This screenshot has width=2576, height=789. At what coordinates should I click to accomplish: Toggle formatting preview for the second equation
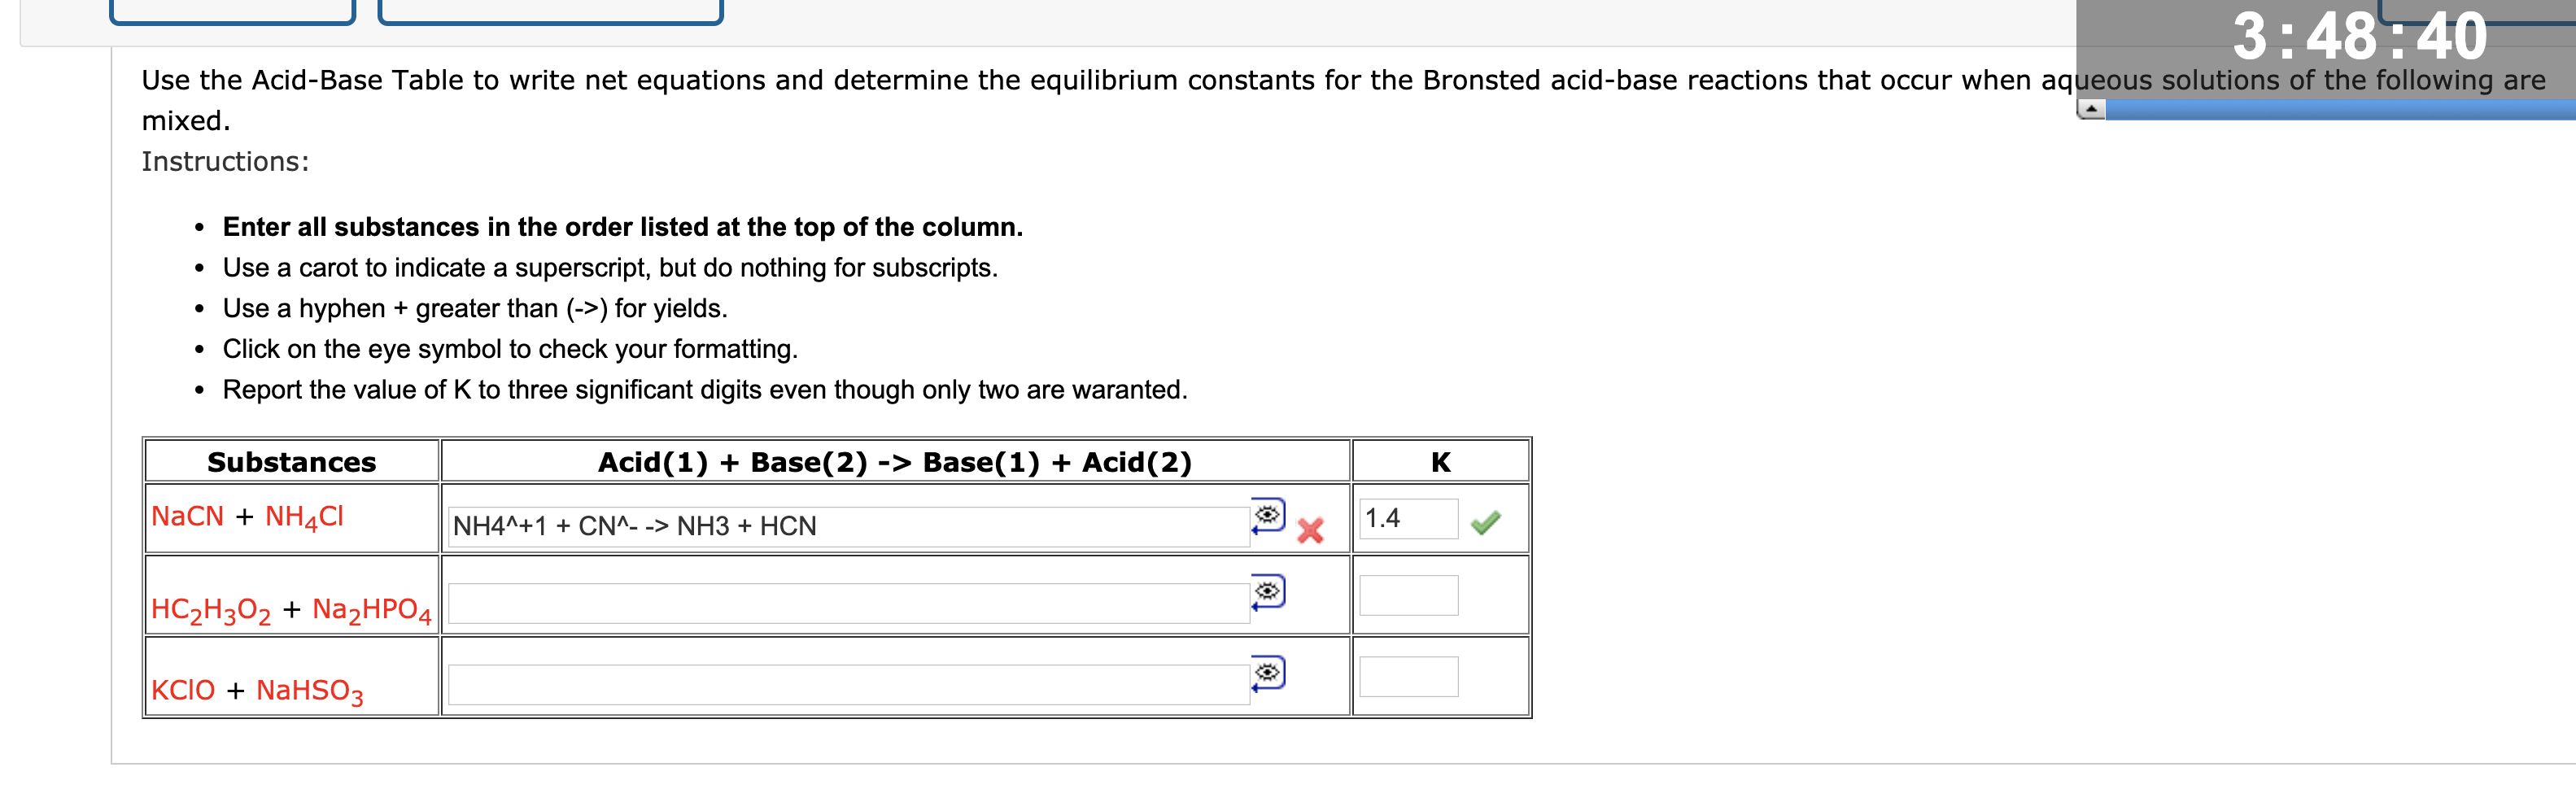point(1268,590)
